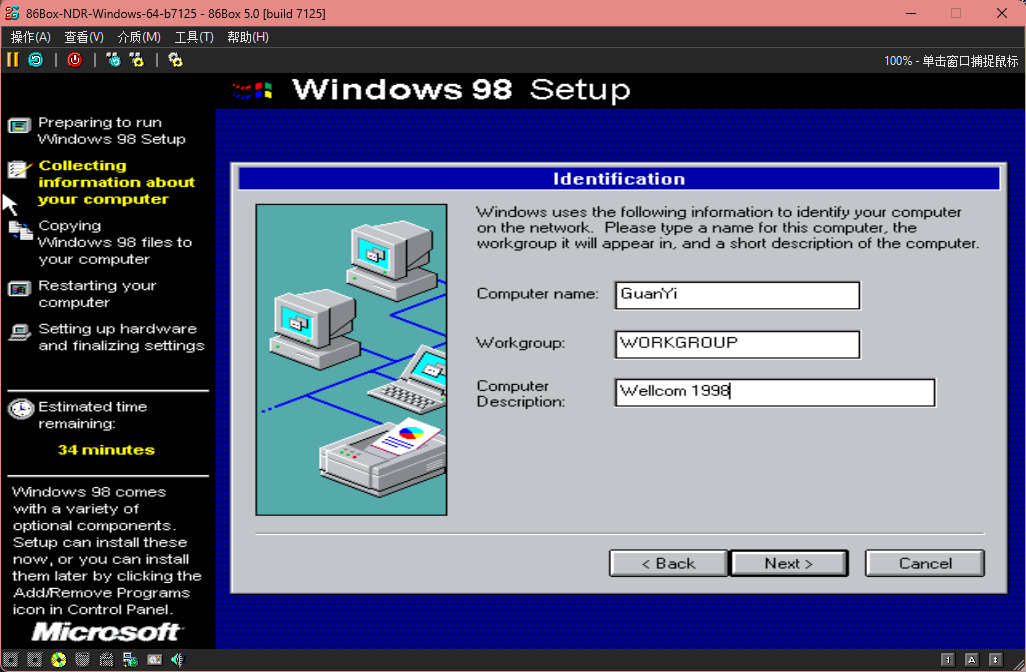
Task: Click the 'Setting up hardware' laptop step icon
Action: pos(20,332)
